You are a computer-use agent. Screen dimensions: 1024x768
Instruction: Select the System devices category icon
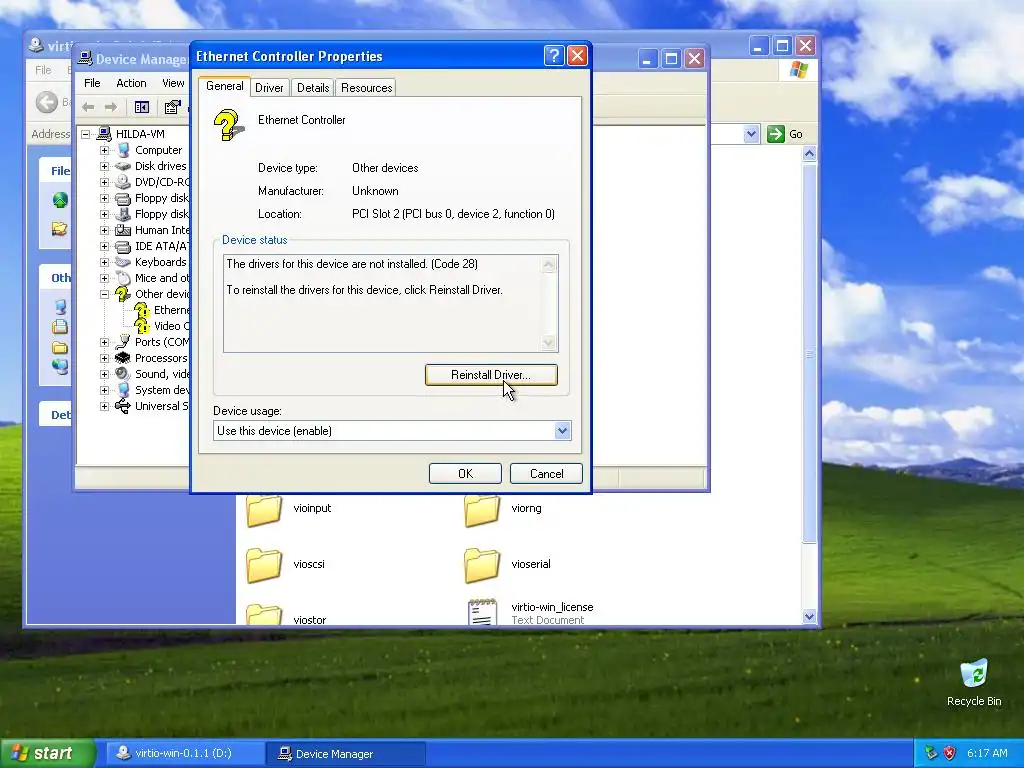123,390
